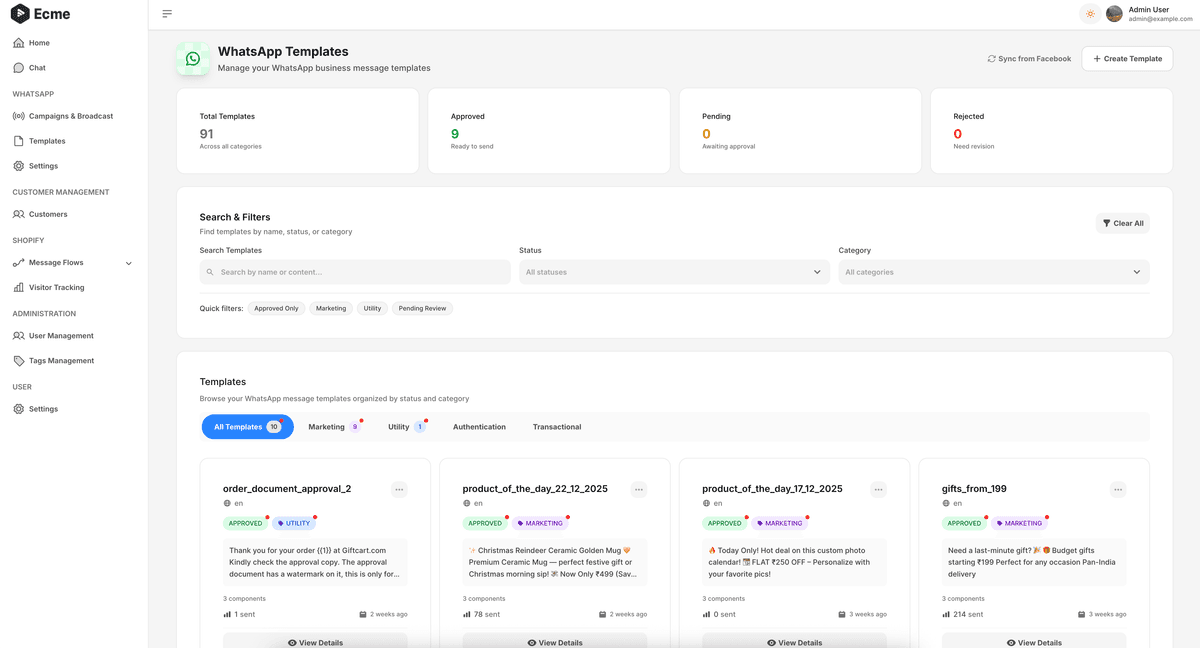Image resolution: width=1200 pixels, height=648 pixels.
Task: Enable the Approved Only quick filter
Action: pos(276,308)
